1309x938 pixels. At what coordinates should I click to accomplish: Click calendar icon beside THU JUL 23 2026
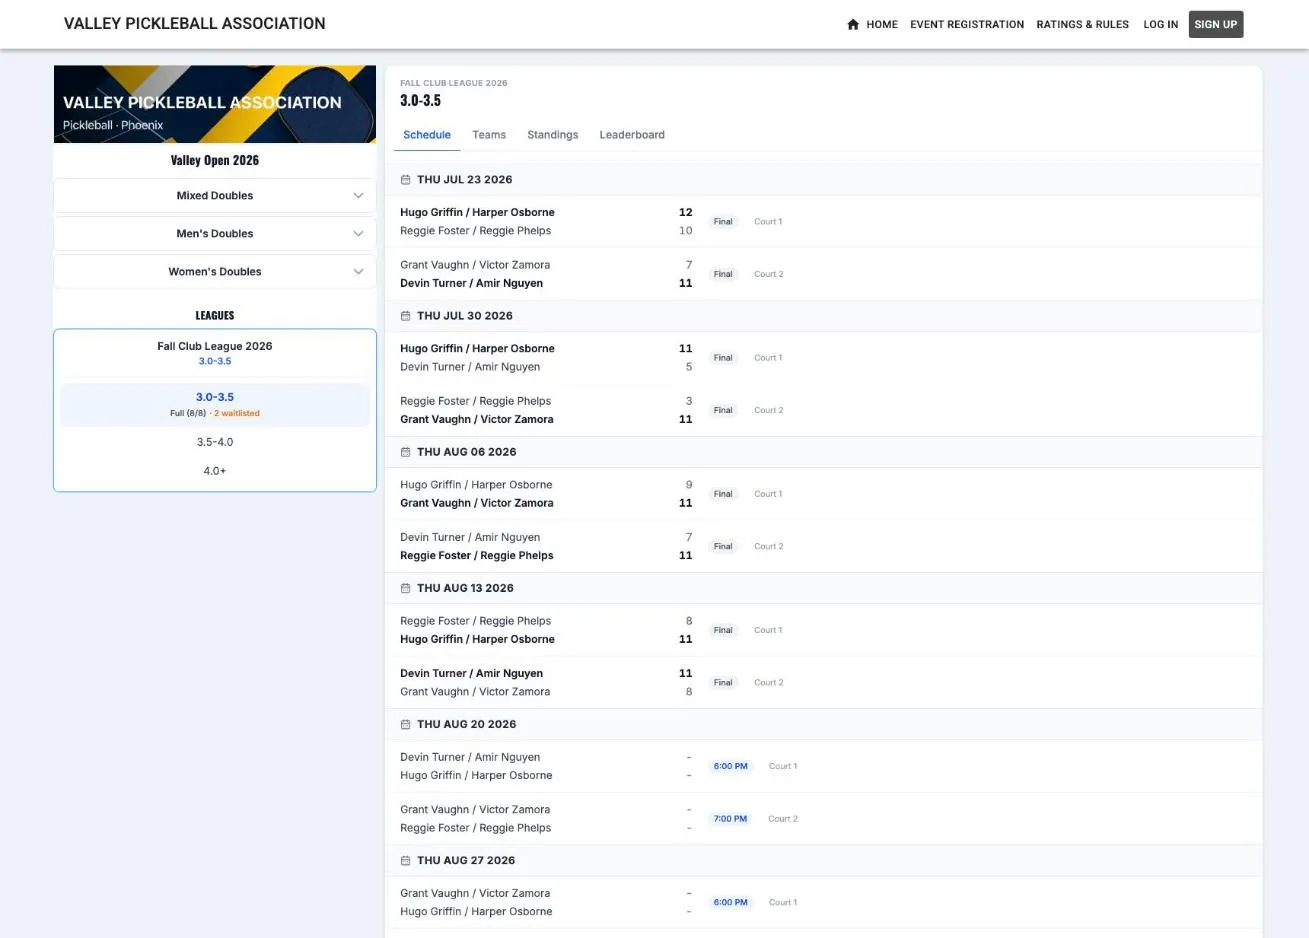(405, 180)
